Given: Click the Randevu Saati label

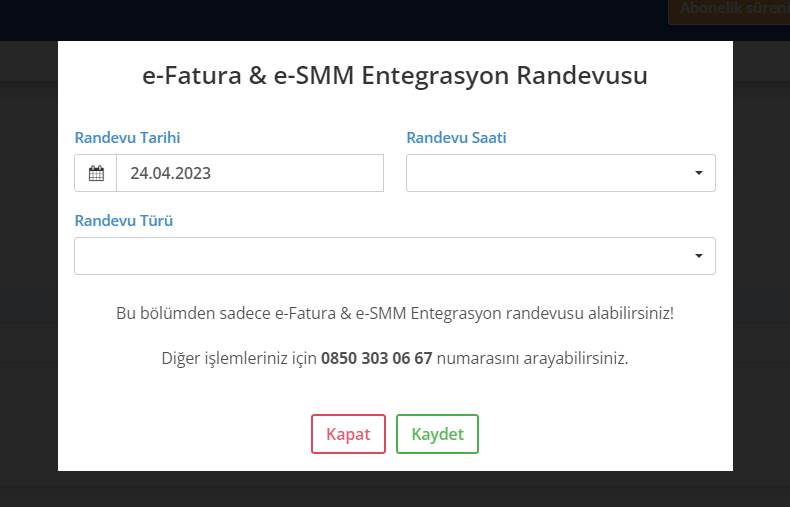Looking at the screenshot, I should tap(456, 138).
